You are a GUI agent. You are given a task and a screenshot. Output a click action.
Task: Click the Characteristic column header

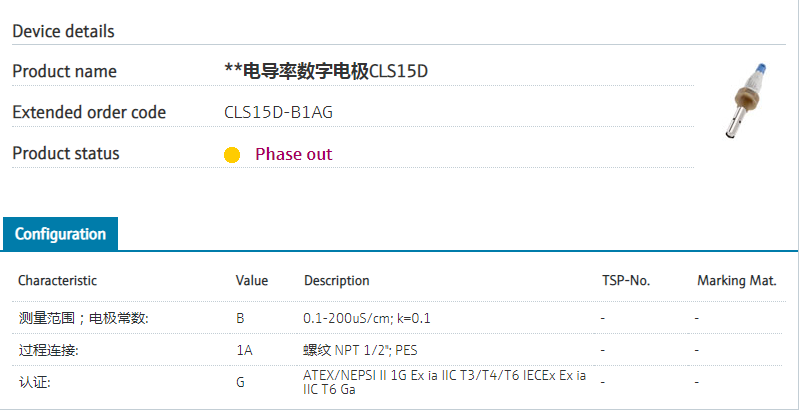[58, 281]
